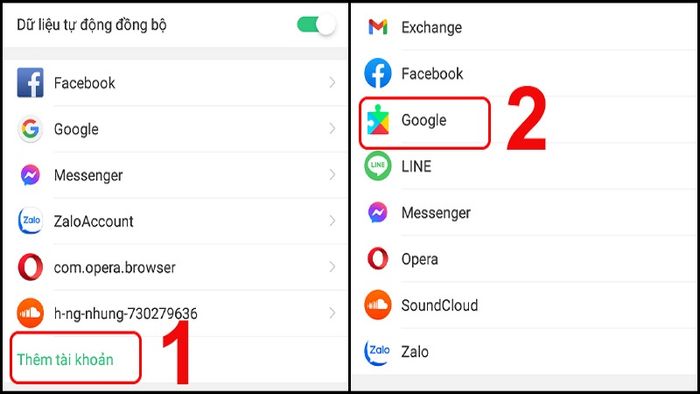Open the ZaloAccount chevron arrow
The image size is (700, 394).
coord(332,221)
